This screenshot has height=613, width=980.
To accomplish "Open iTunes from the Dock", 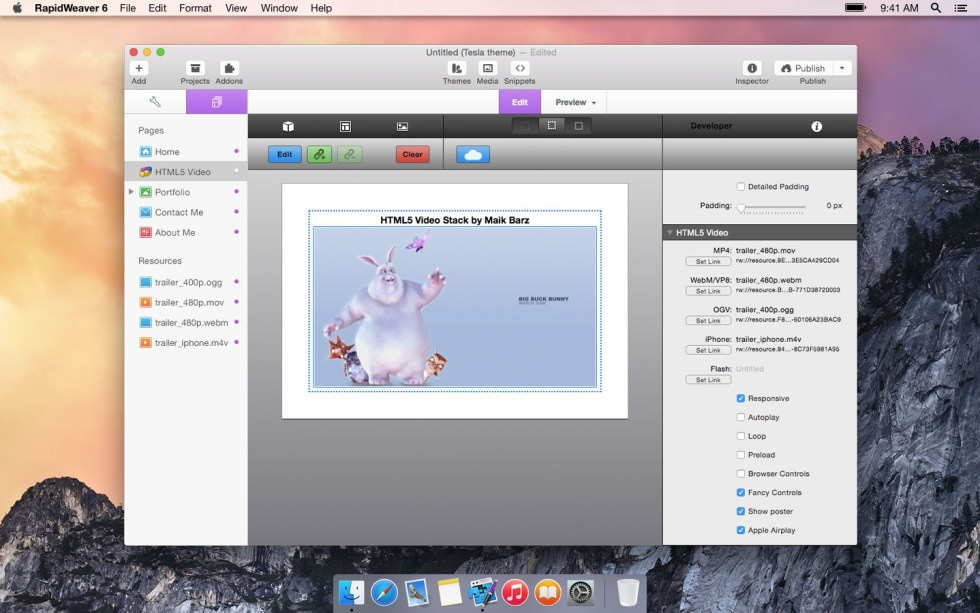I will click(515, 592).
